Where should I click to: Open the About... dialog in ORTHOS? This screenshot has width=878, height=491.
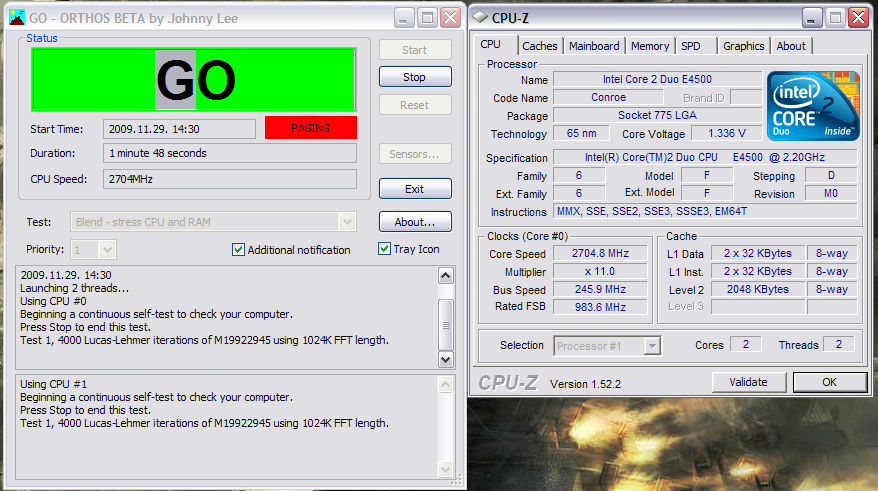coord(415,222)
